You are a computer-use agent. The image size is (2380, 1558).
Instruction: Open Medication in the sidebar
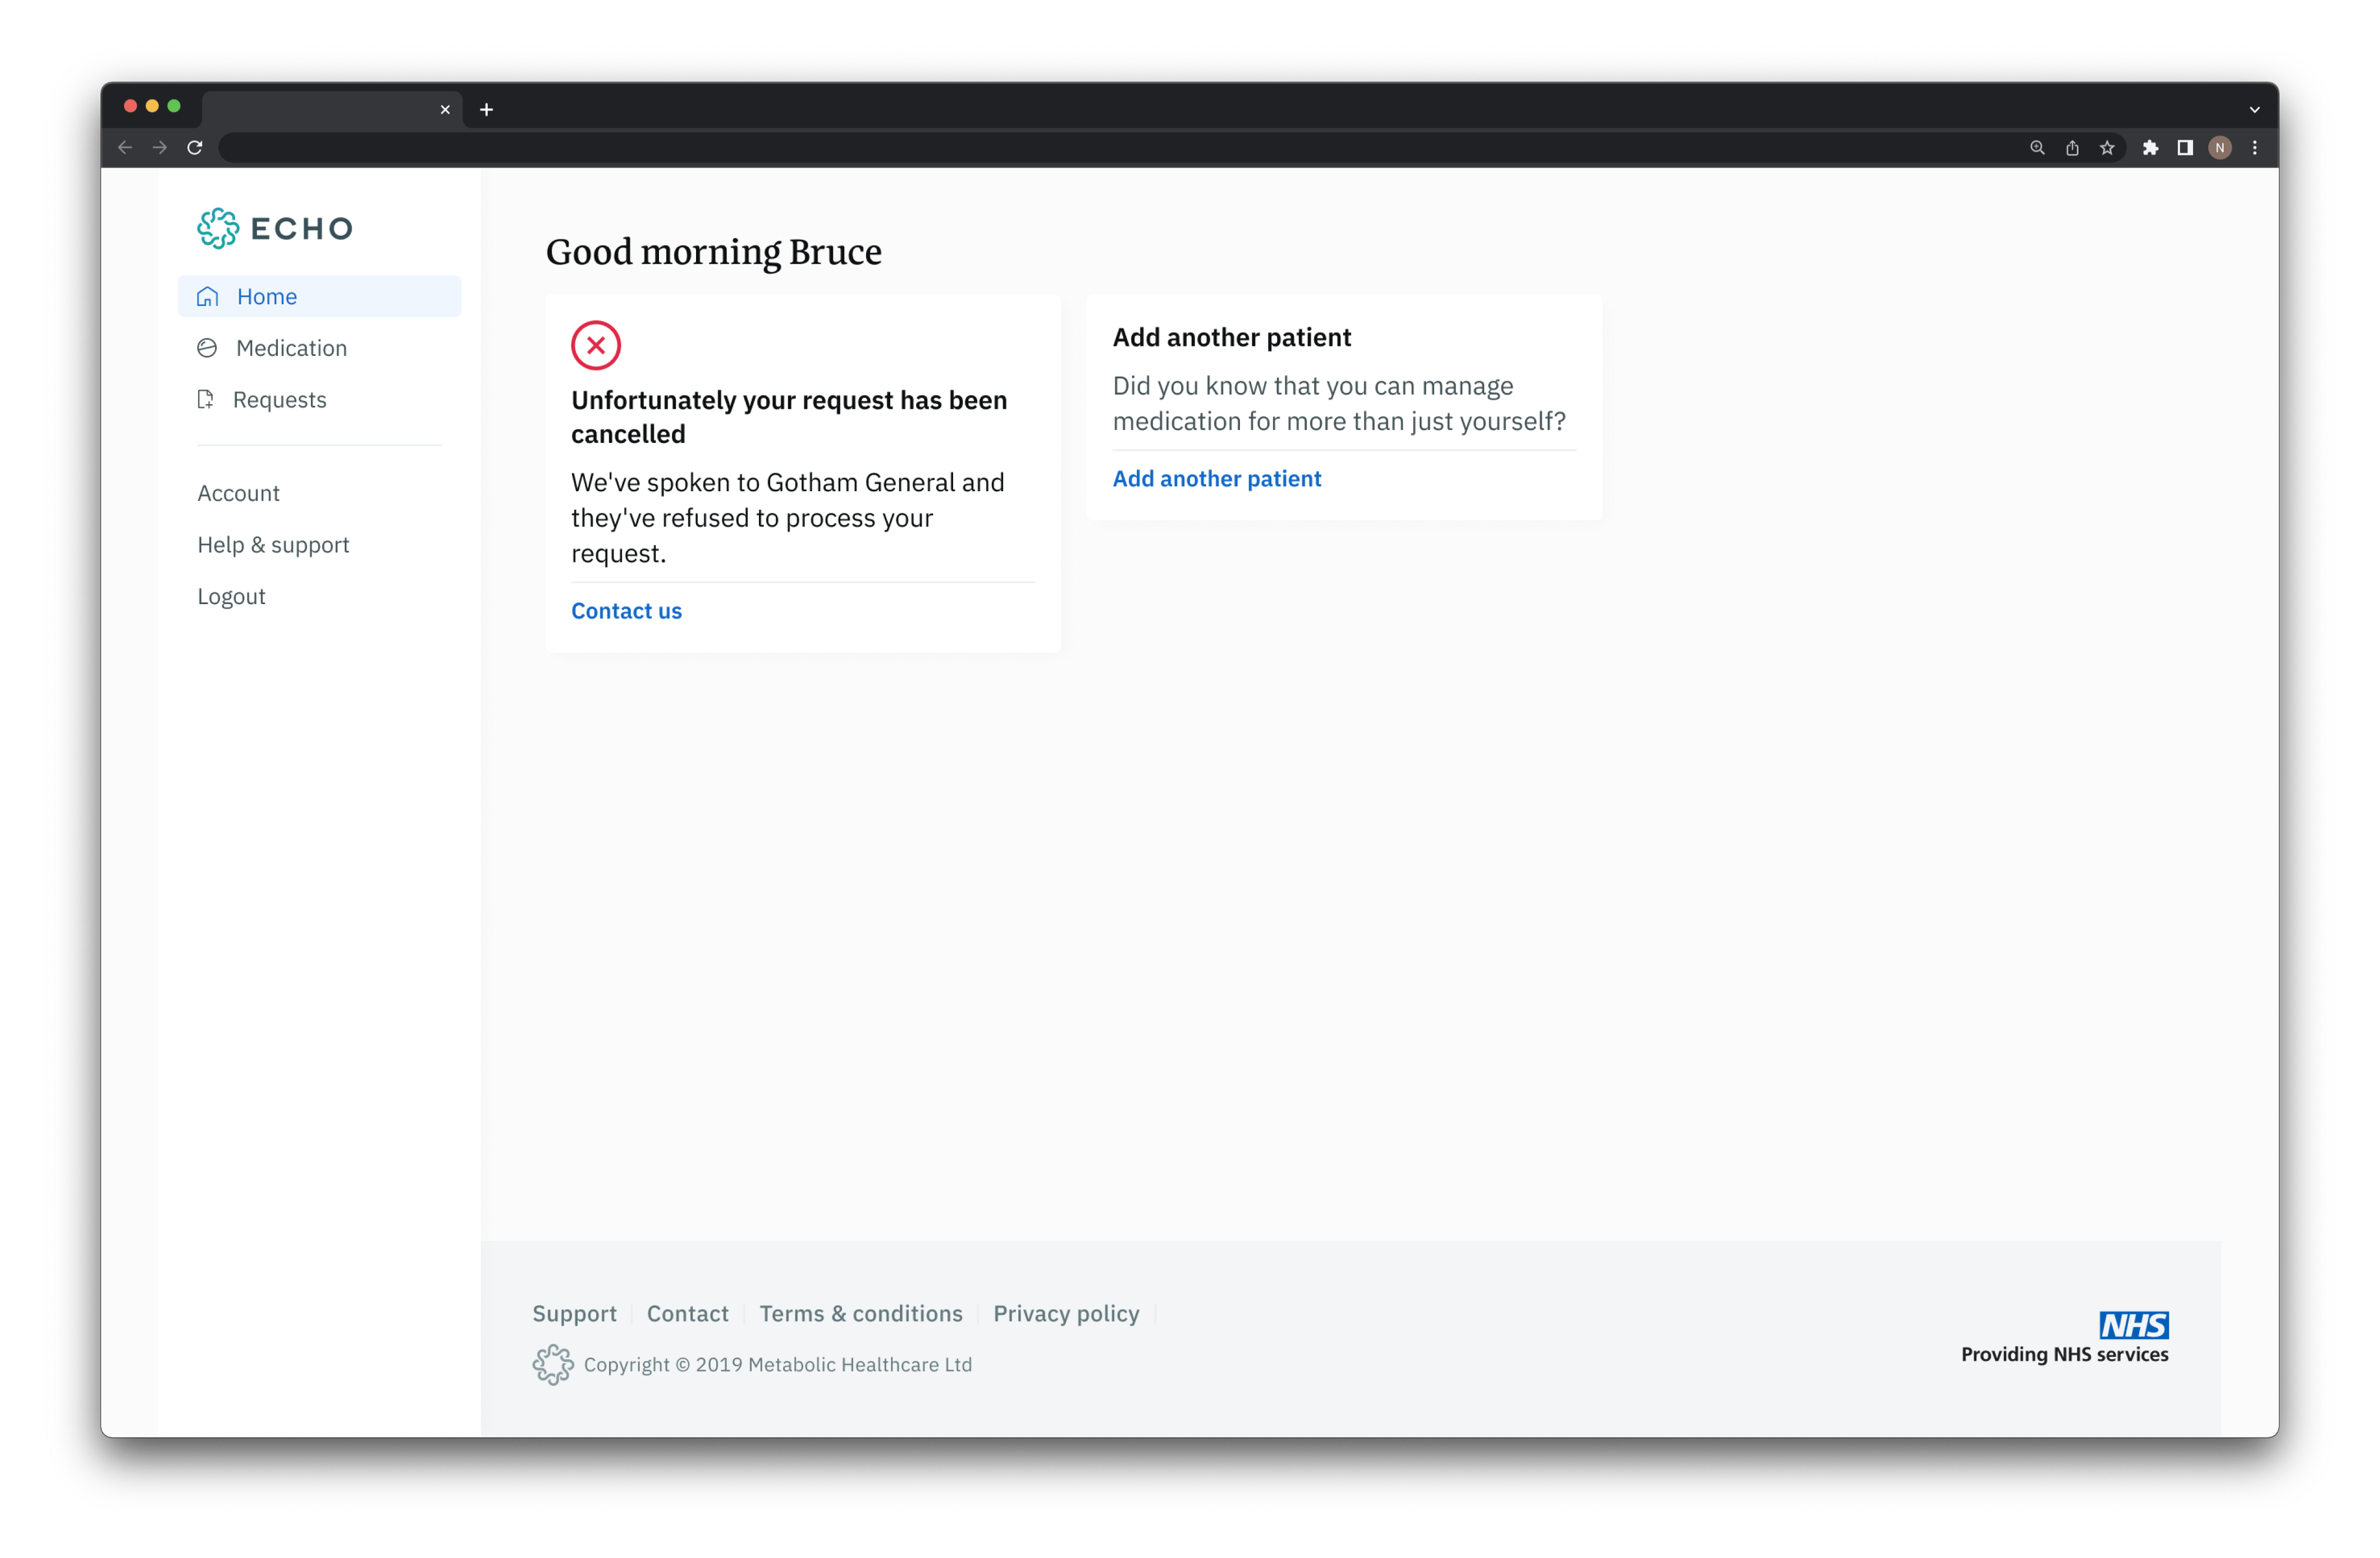click(x=320, y=348)
